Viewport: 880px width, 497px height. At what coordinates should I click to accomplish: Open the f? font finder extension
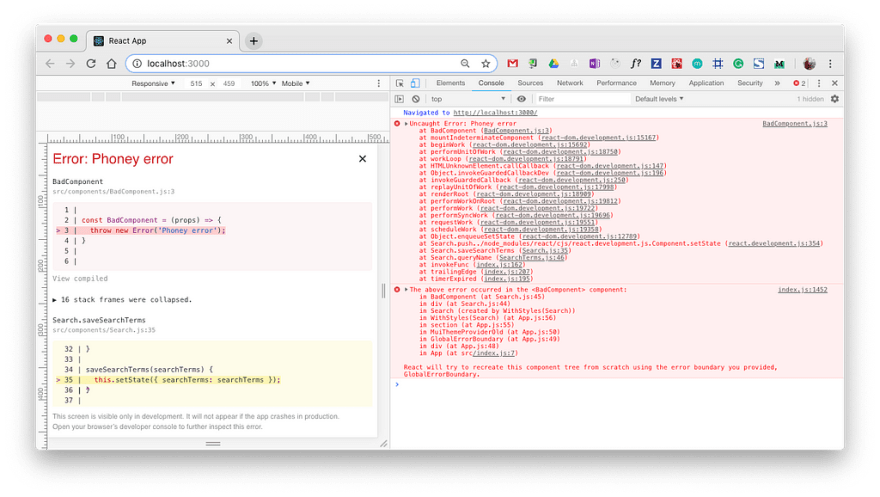(635, 63)
